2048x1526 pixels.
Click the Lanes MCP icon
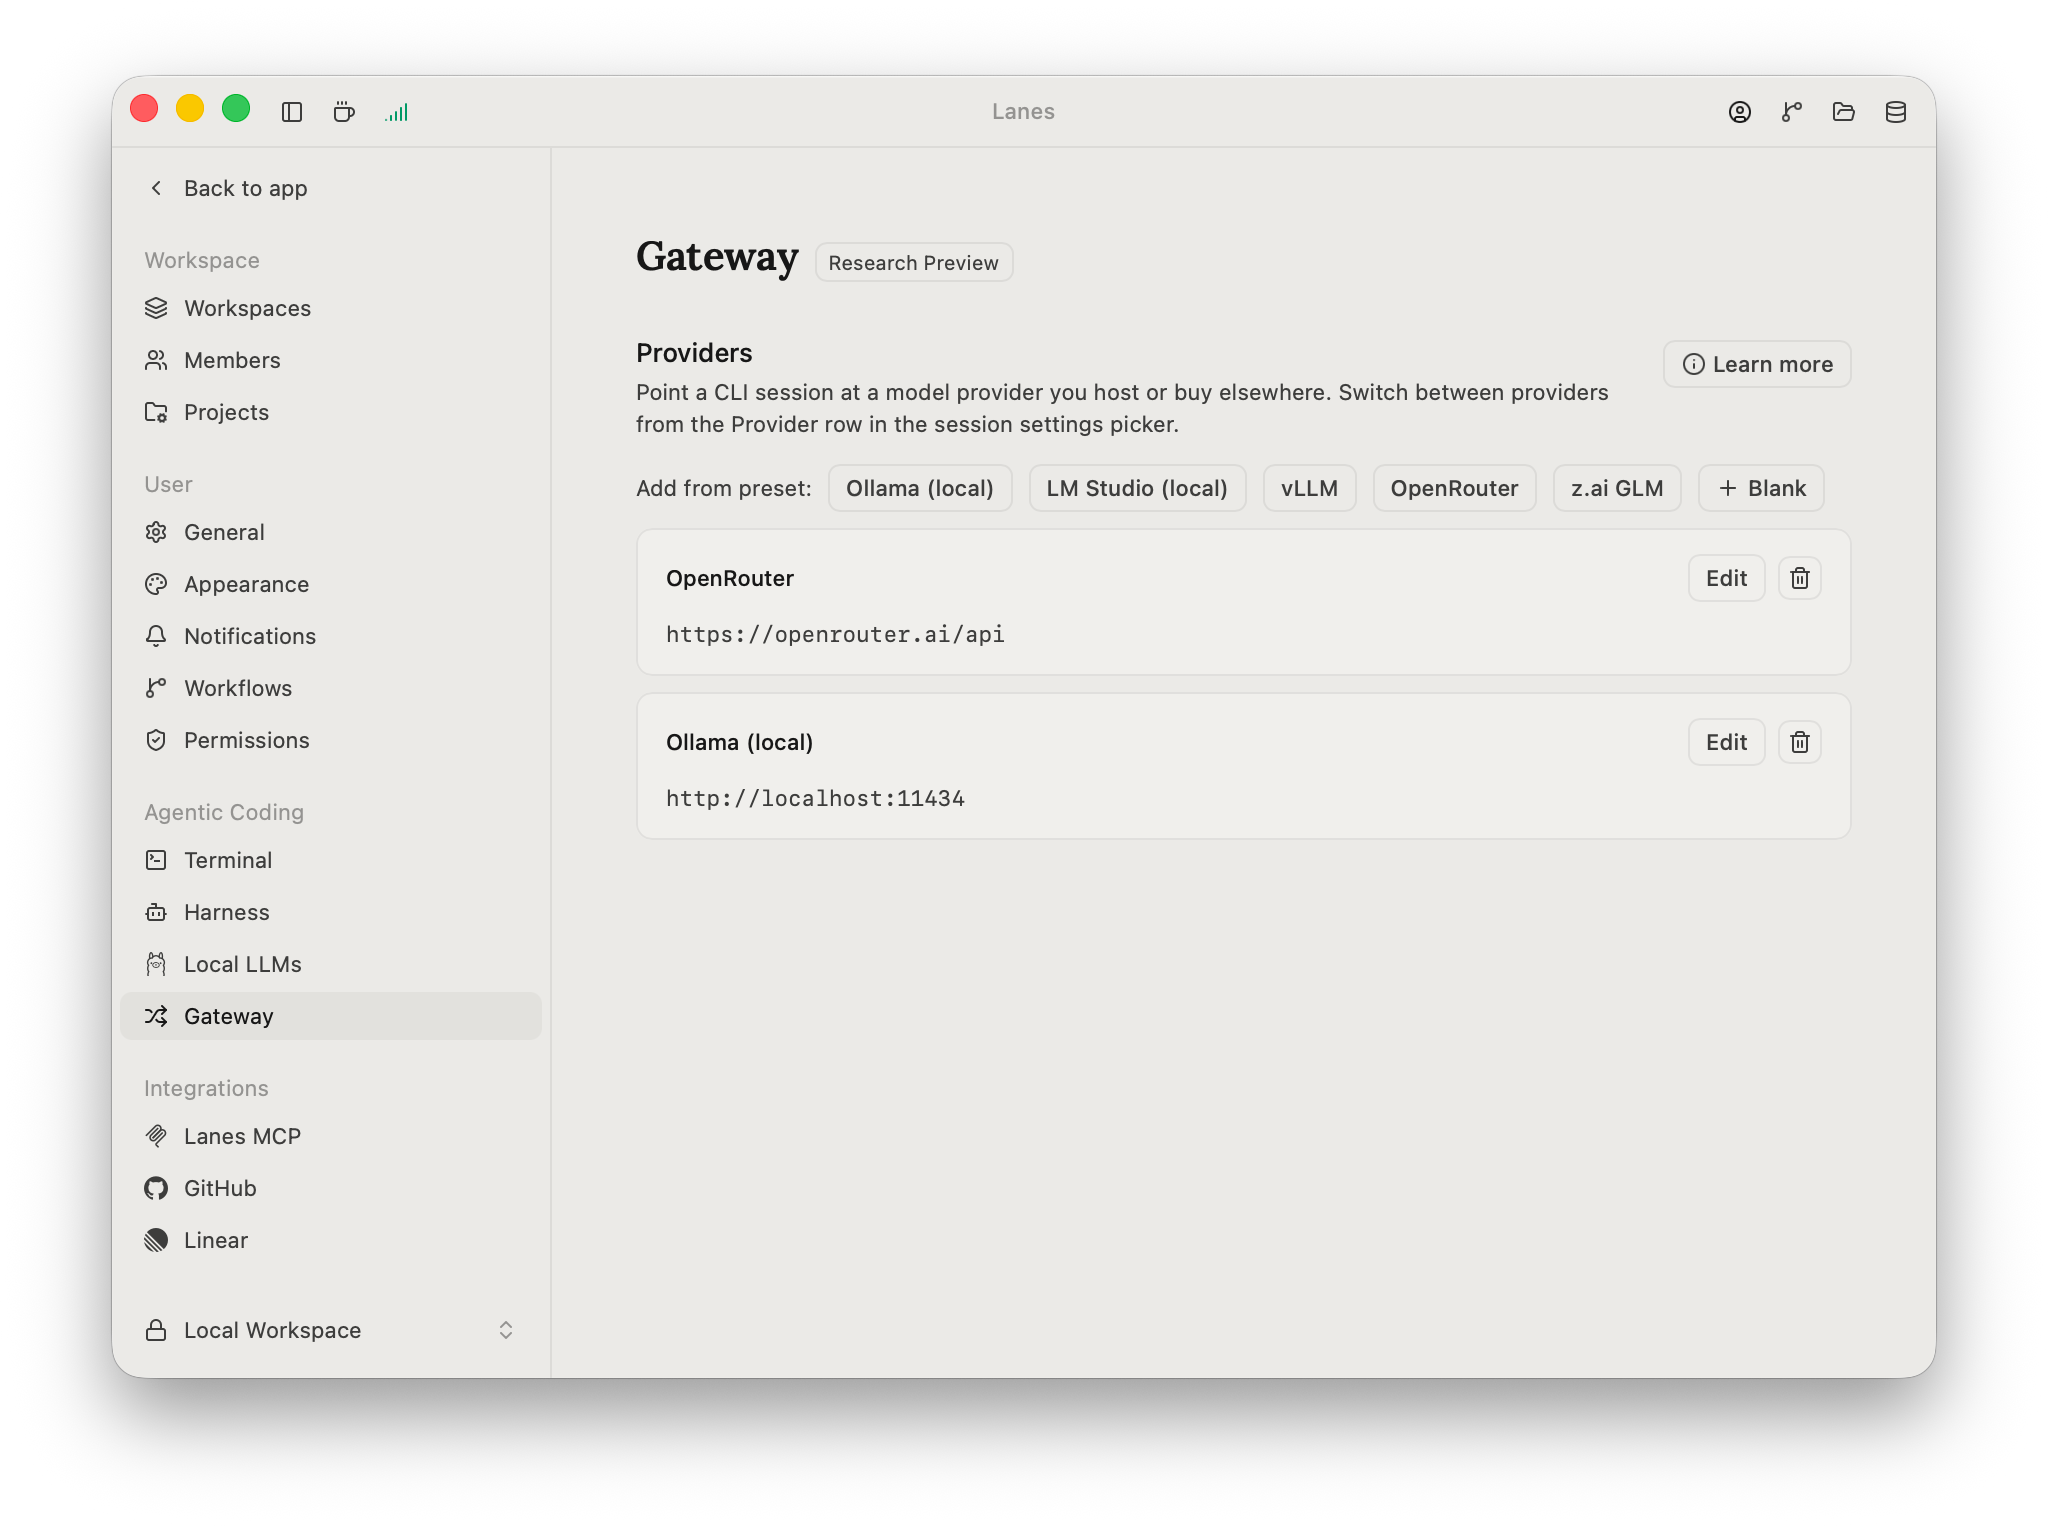(x=156, y=1136)
